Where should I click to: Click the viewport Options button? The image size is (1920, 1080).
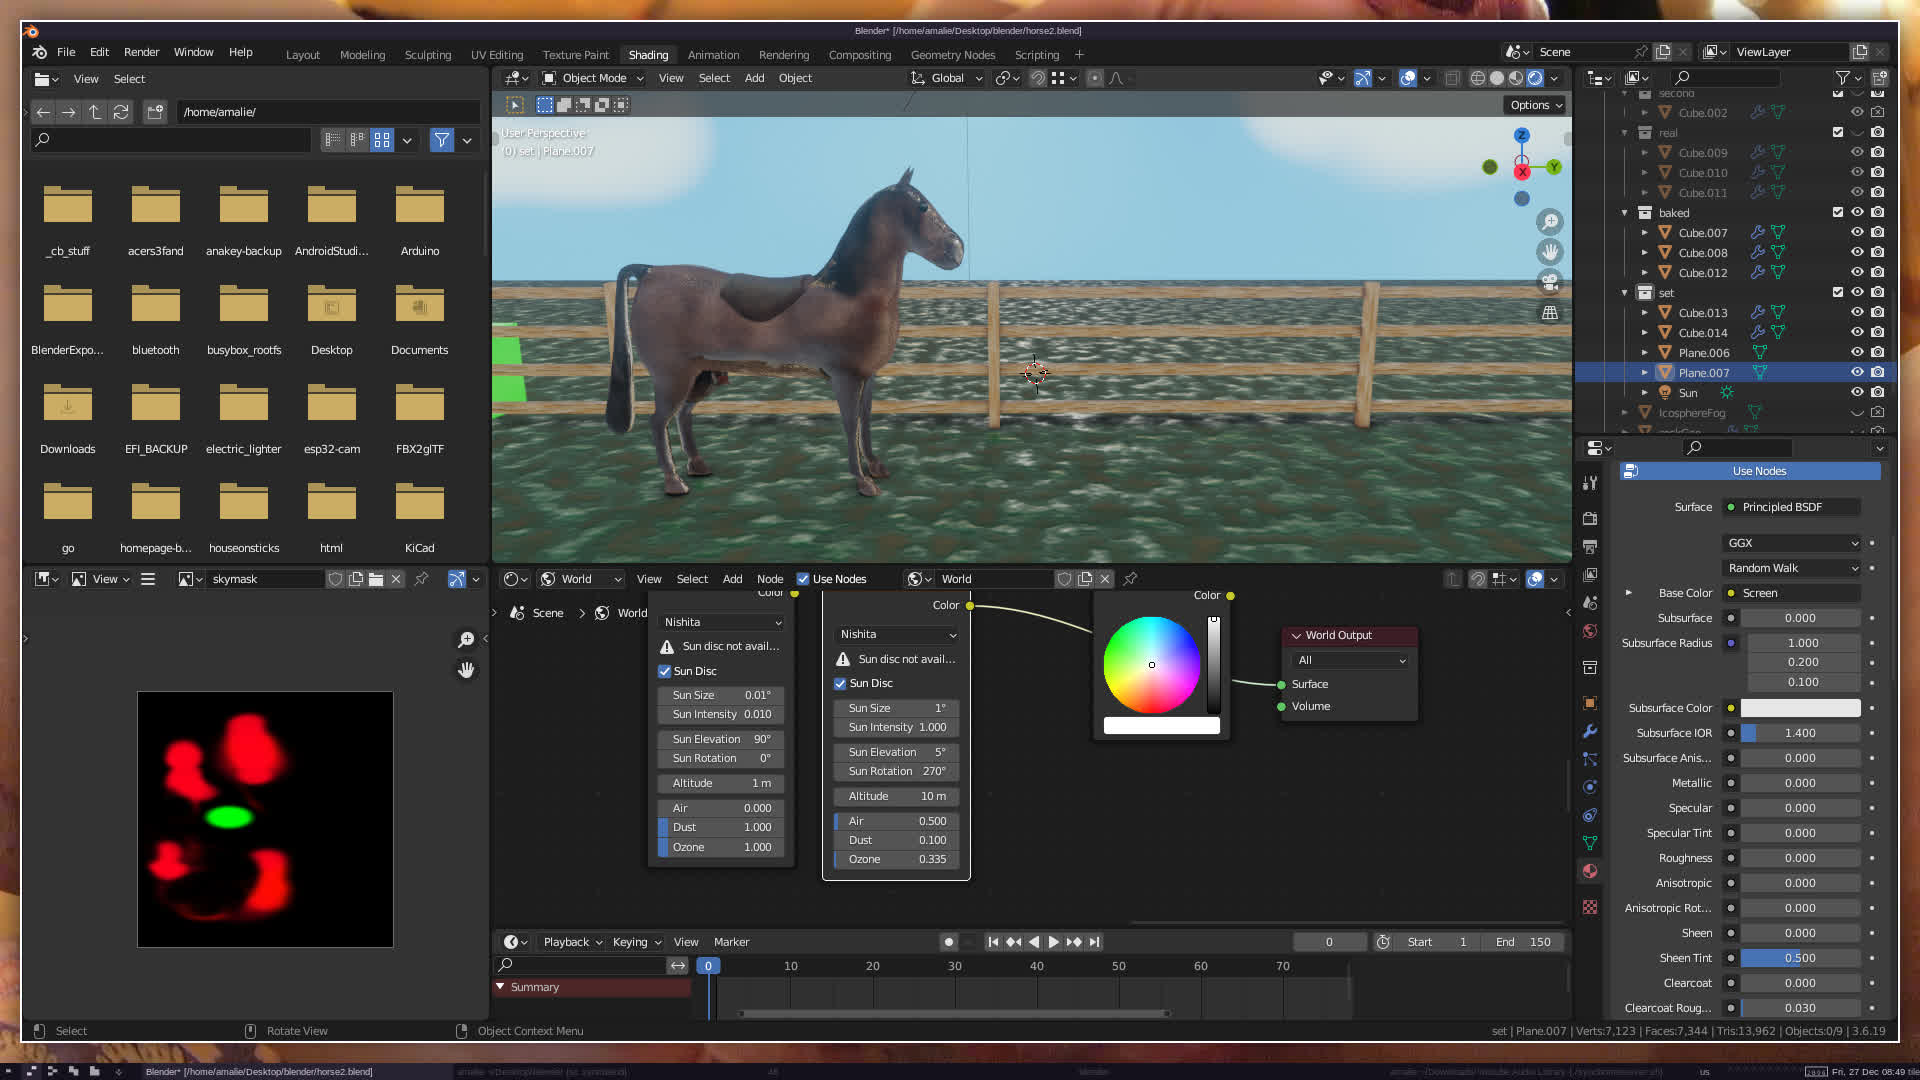point(1535,105)
